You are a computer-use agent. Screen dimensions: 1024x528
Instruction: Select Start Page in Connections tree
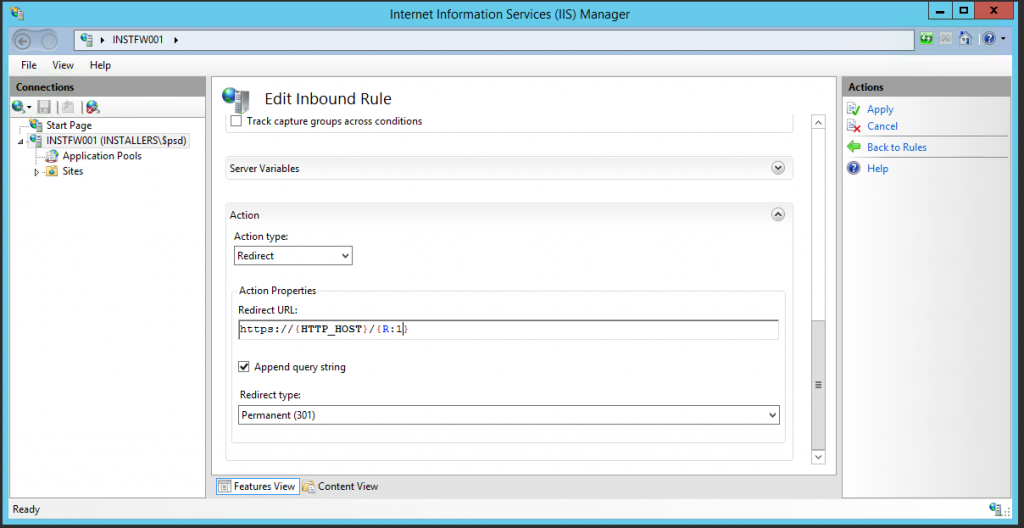coord(69,125)
